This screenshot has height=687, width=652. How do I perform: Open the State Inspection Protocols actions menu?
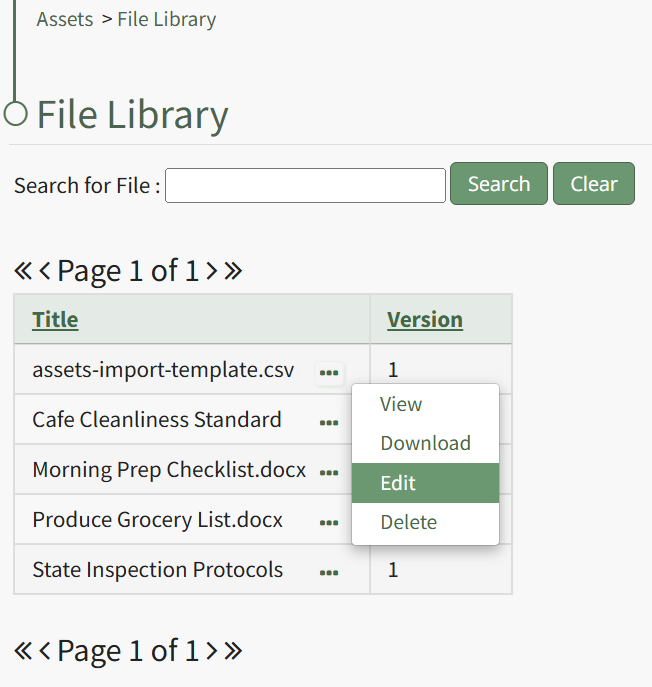pos(328,573)
